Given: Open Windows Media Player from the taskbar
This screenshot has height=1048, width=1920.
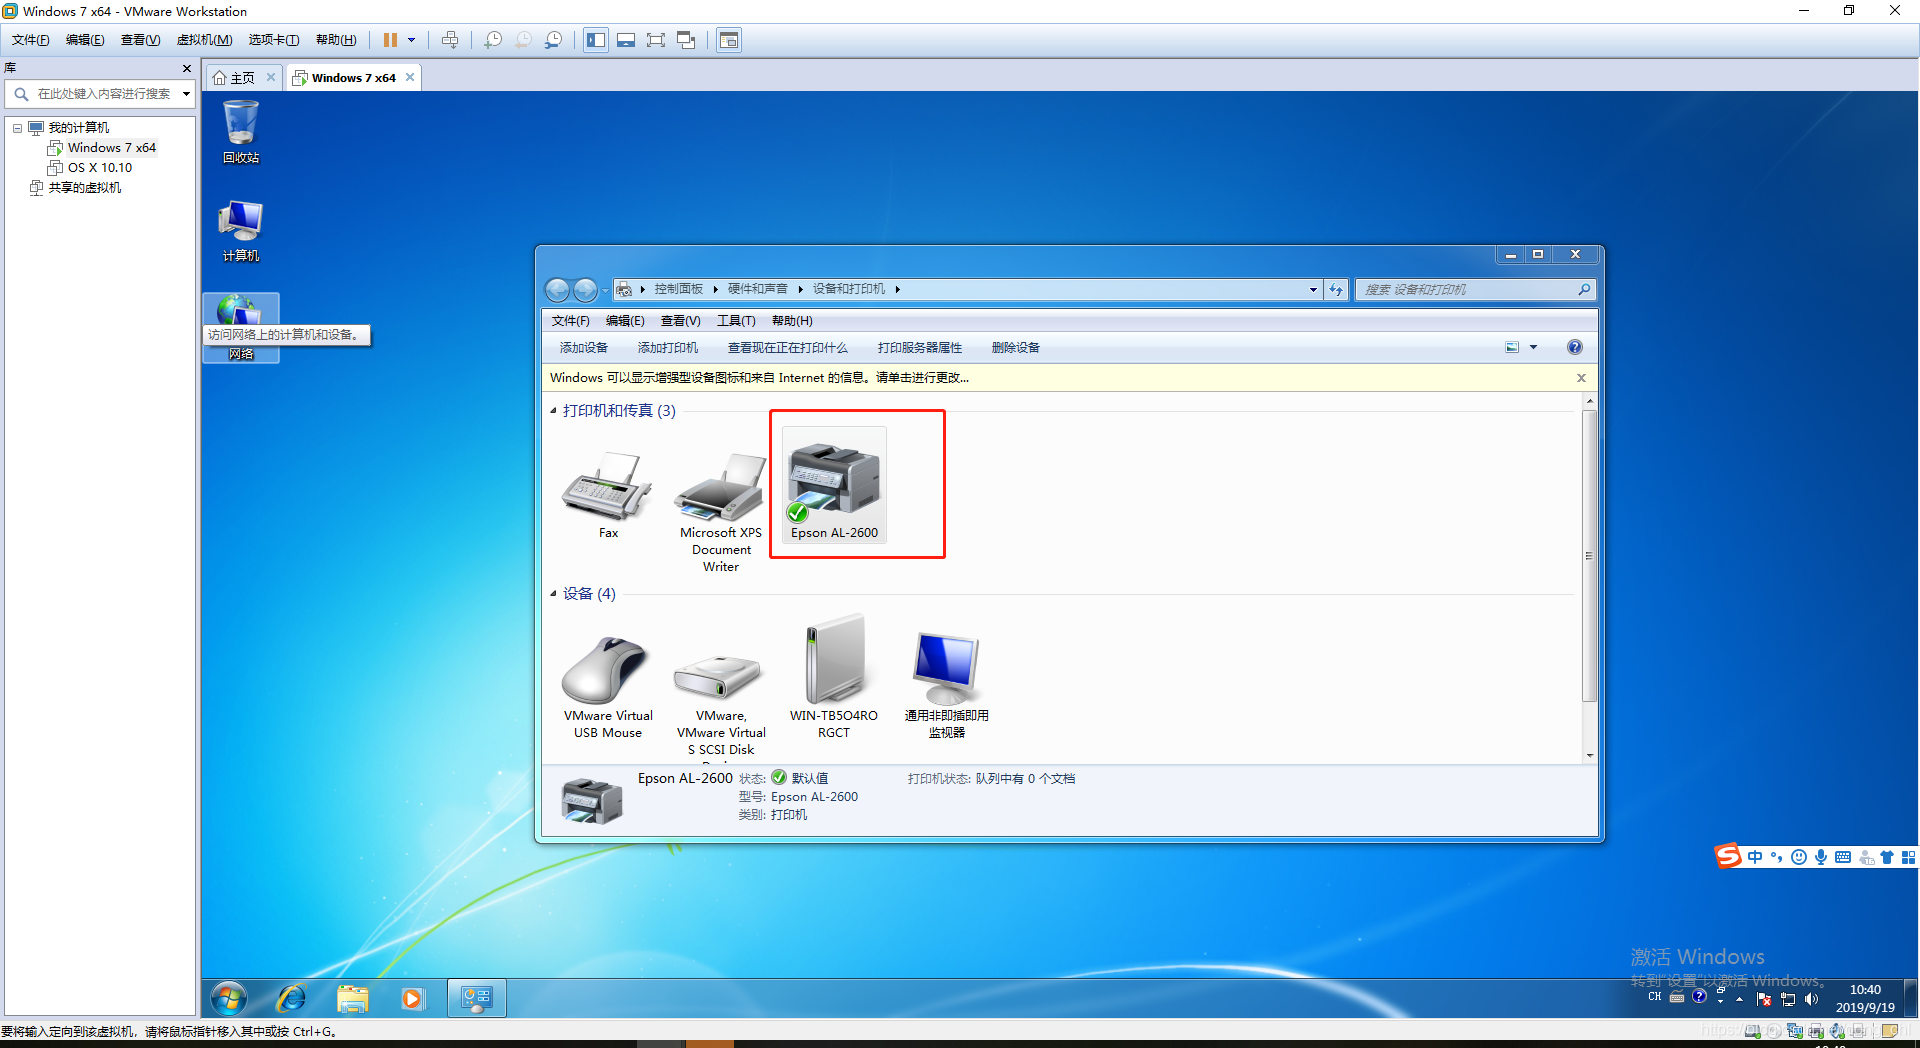Looking at the screenshot, I should pyautogui.click(x=412, y=998).
